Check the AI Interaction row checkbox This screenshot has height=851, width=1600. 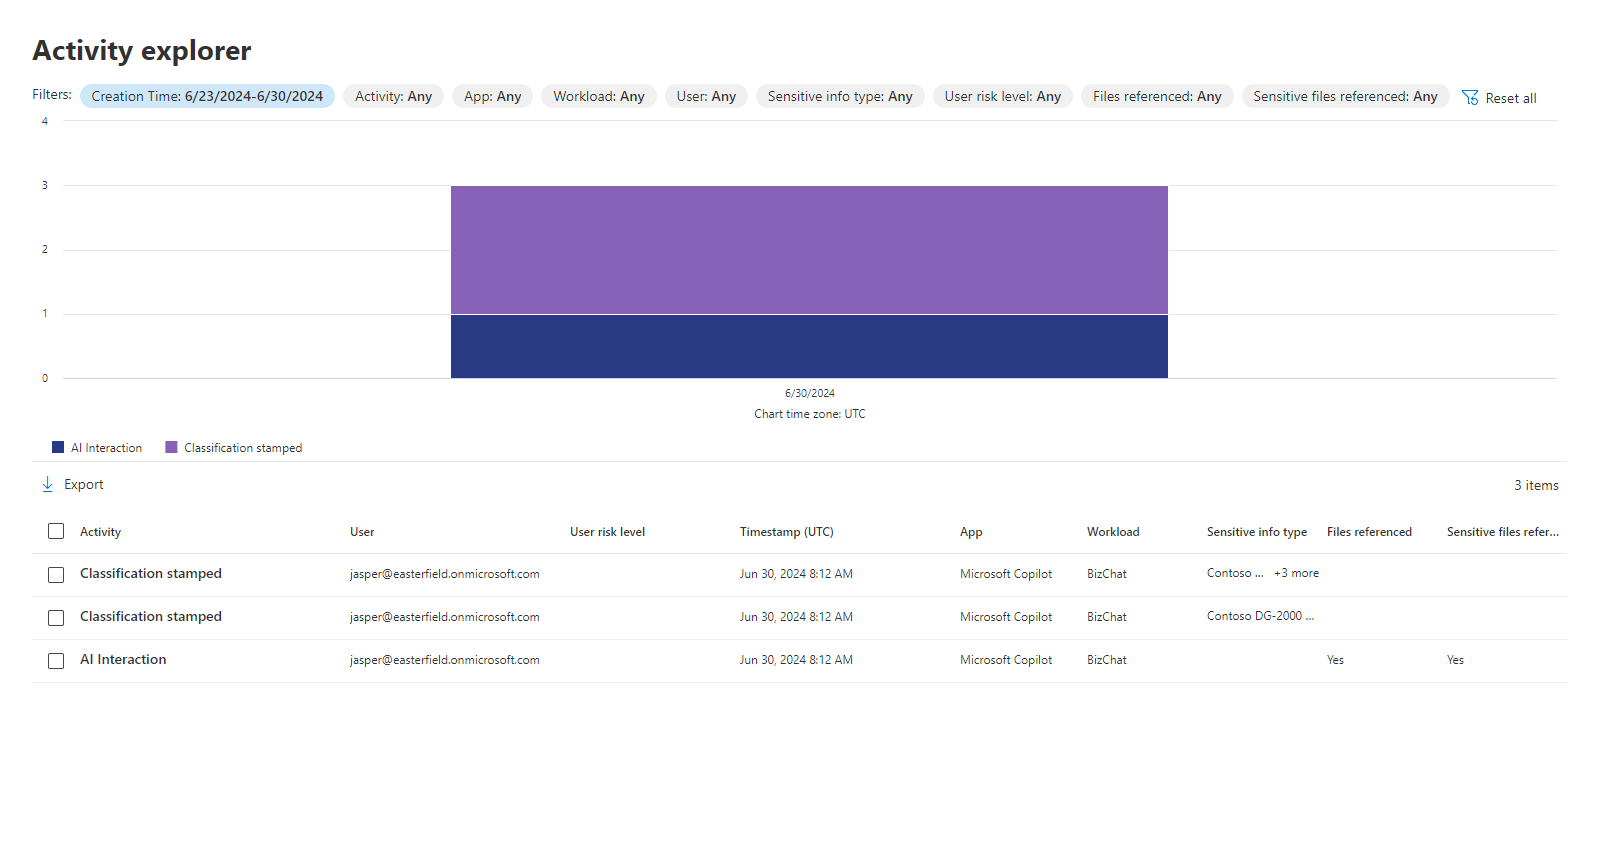(56, 660)
